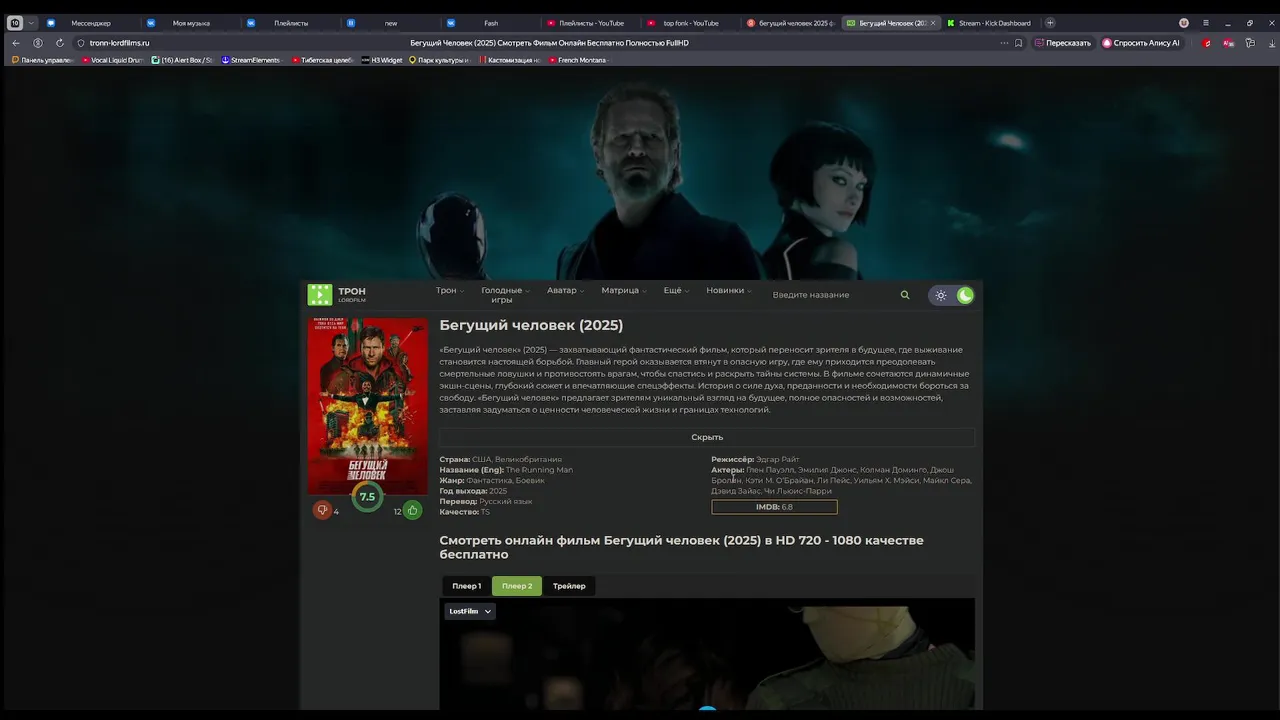The height and width of the screenshot is (720, 1280).
Task: Close the Бегущий Человек active tab
Action: pos(933,23)
